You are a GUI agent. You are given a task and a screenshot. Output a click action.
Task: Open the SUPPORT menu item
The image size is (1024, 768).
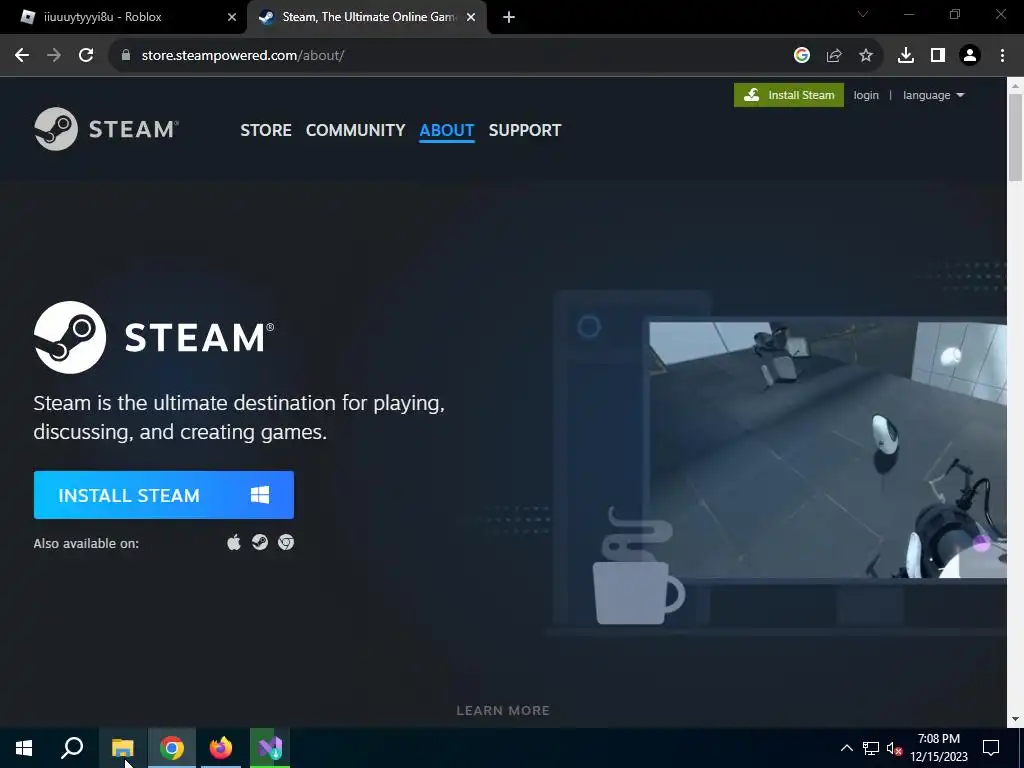click(525, 130)
